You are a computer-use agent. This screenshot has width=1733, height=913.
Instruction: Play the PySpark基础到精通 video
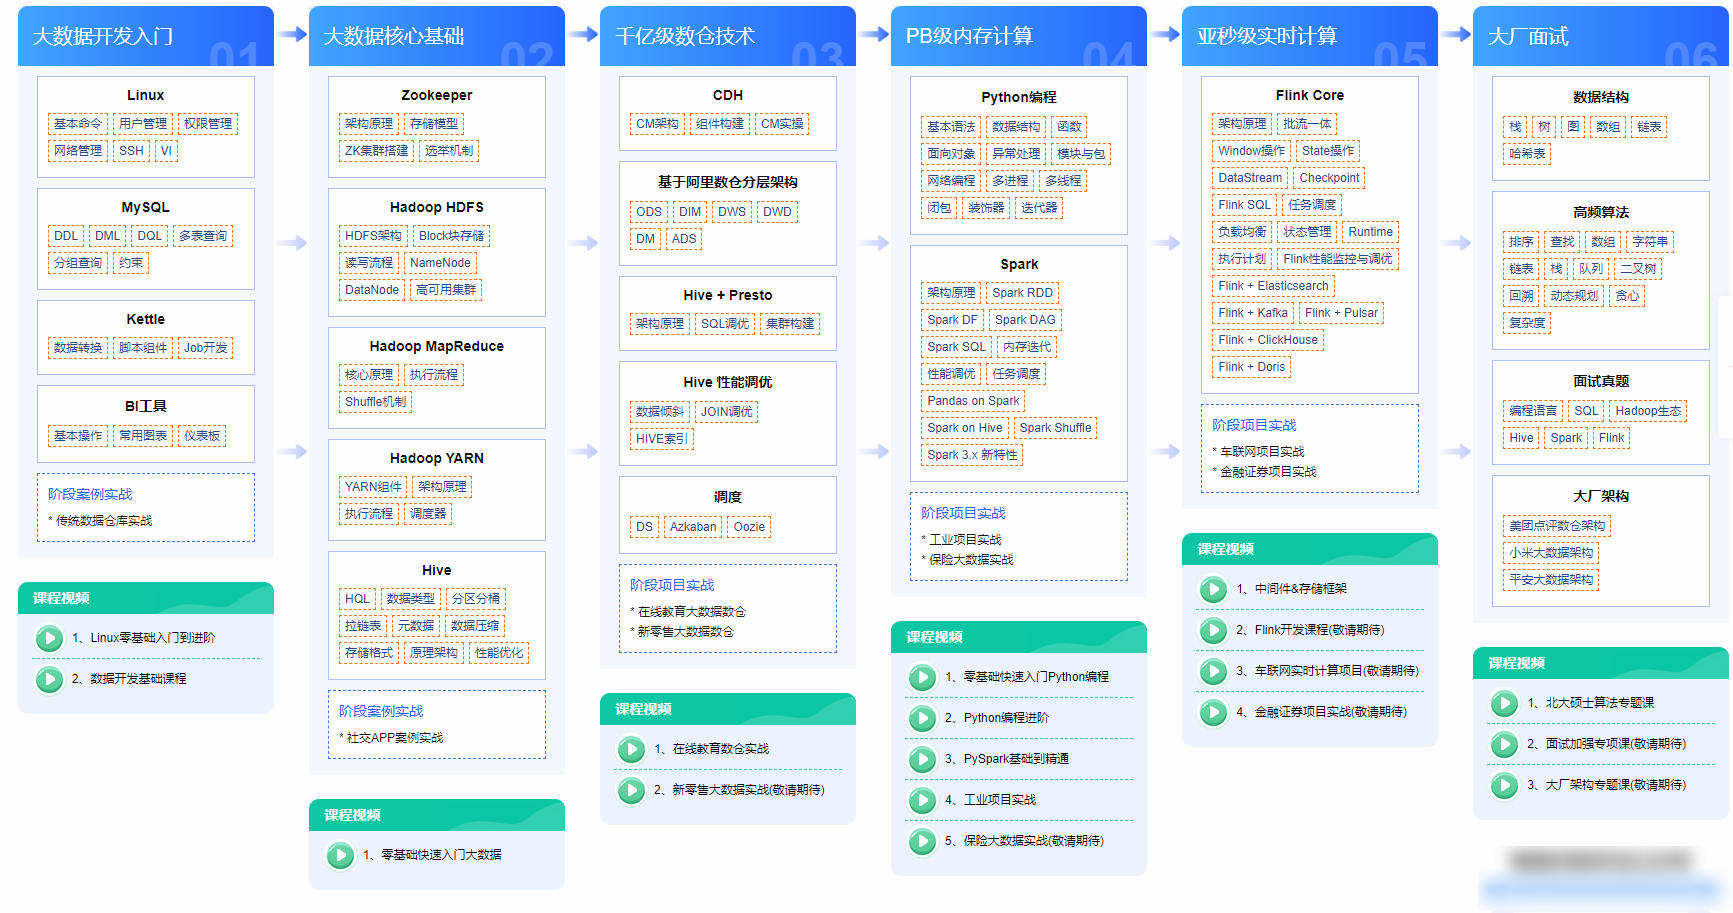click(x=922, y=759)
